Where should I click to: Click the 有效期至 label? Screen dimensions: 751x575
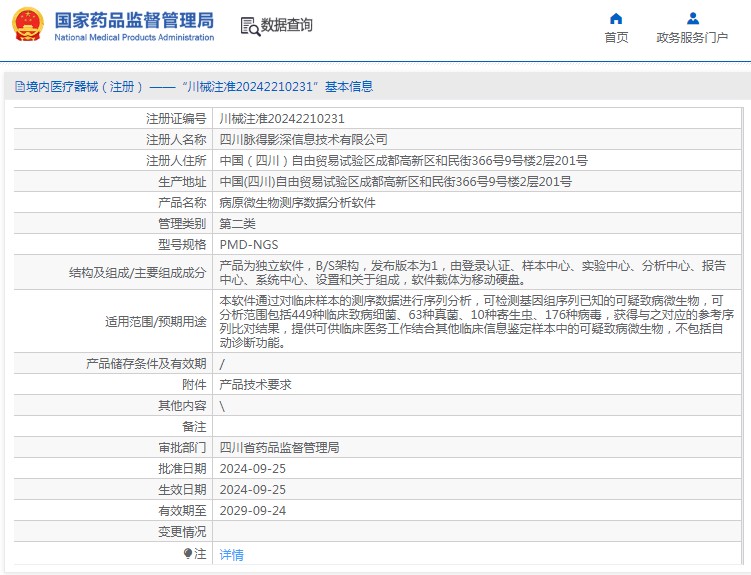point(182,511)
